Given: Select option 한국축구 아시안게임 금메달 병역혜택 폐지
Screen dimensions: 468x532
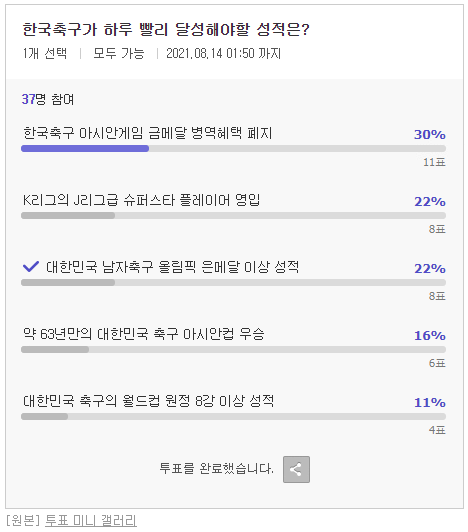Looking at the screenshot, I should (148, 133).
